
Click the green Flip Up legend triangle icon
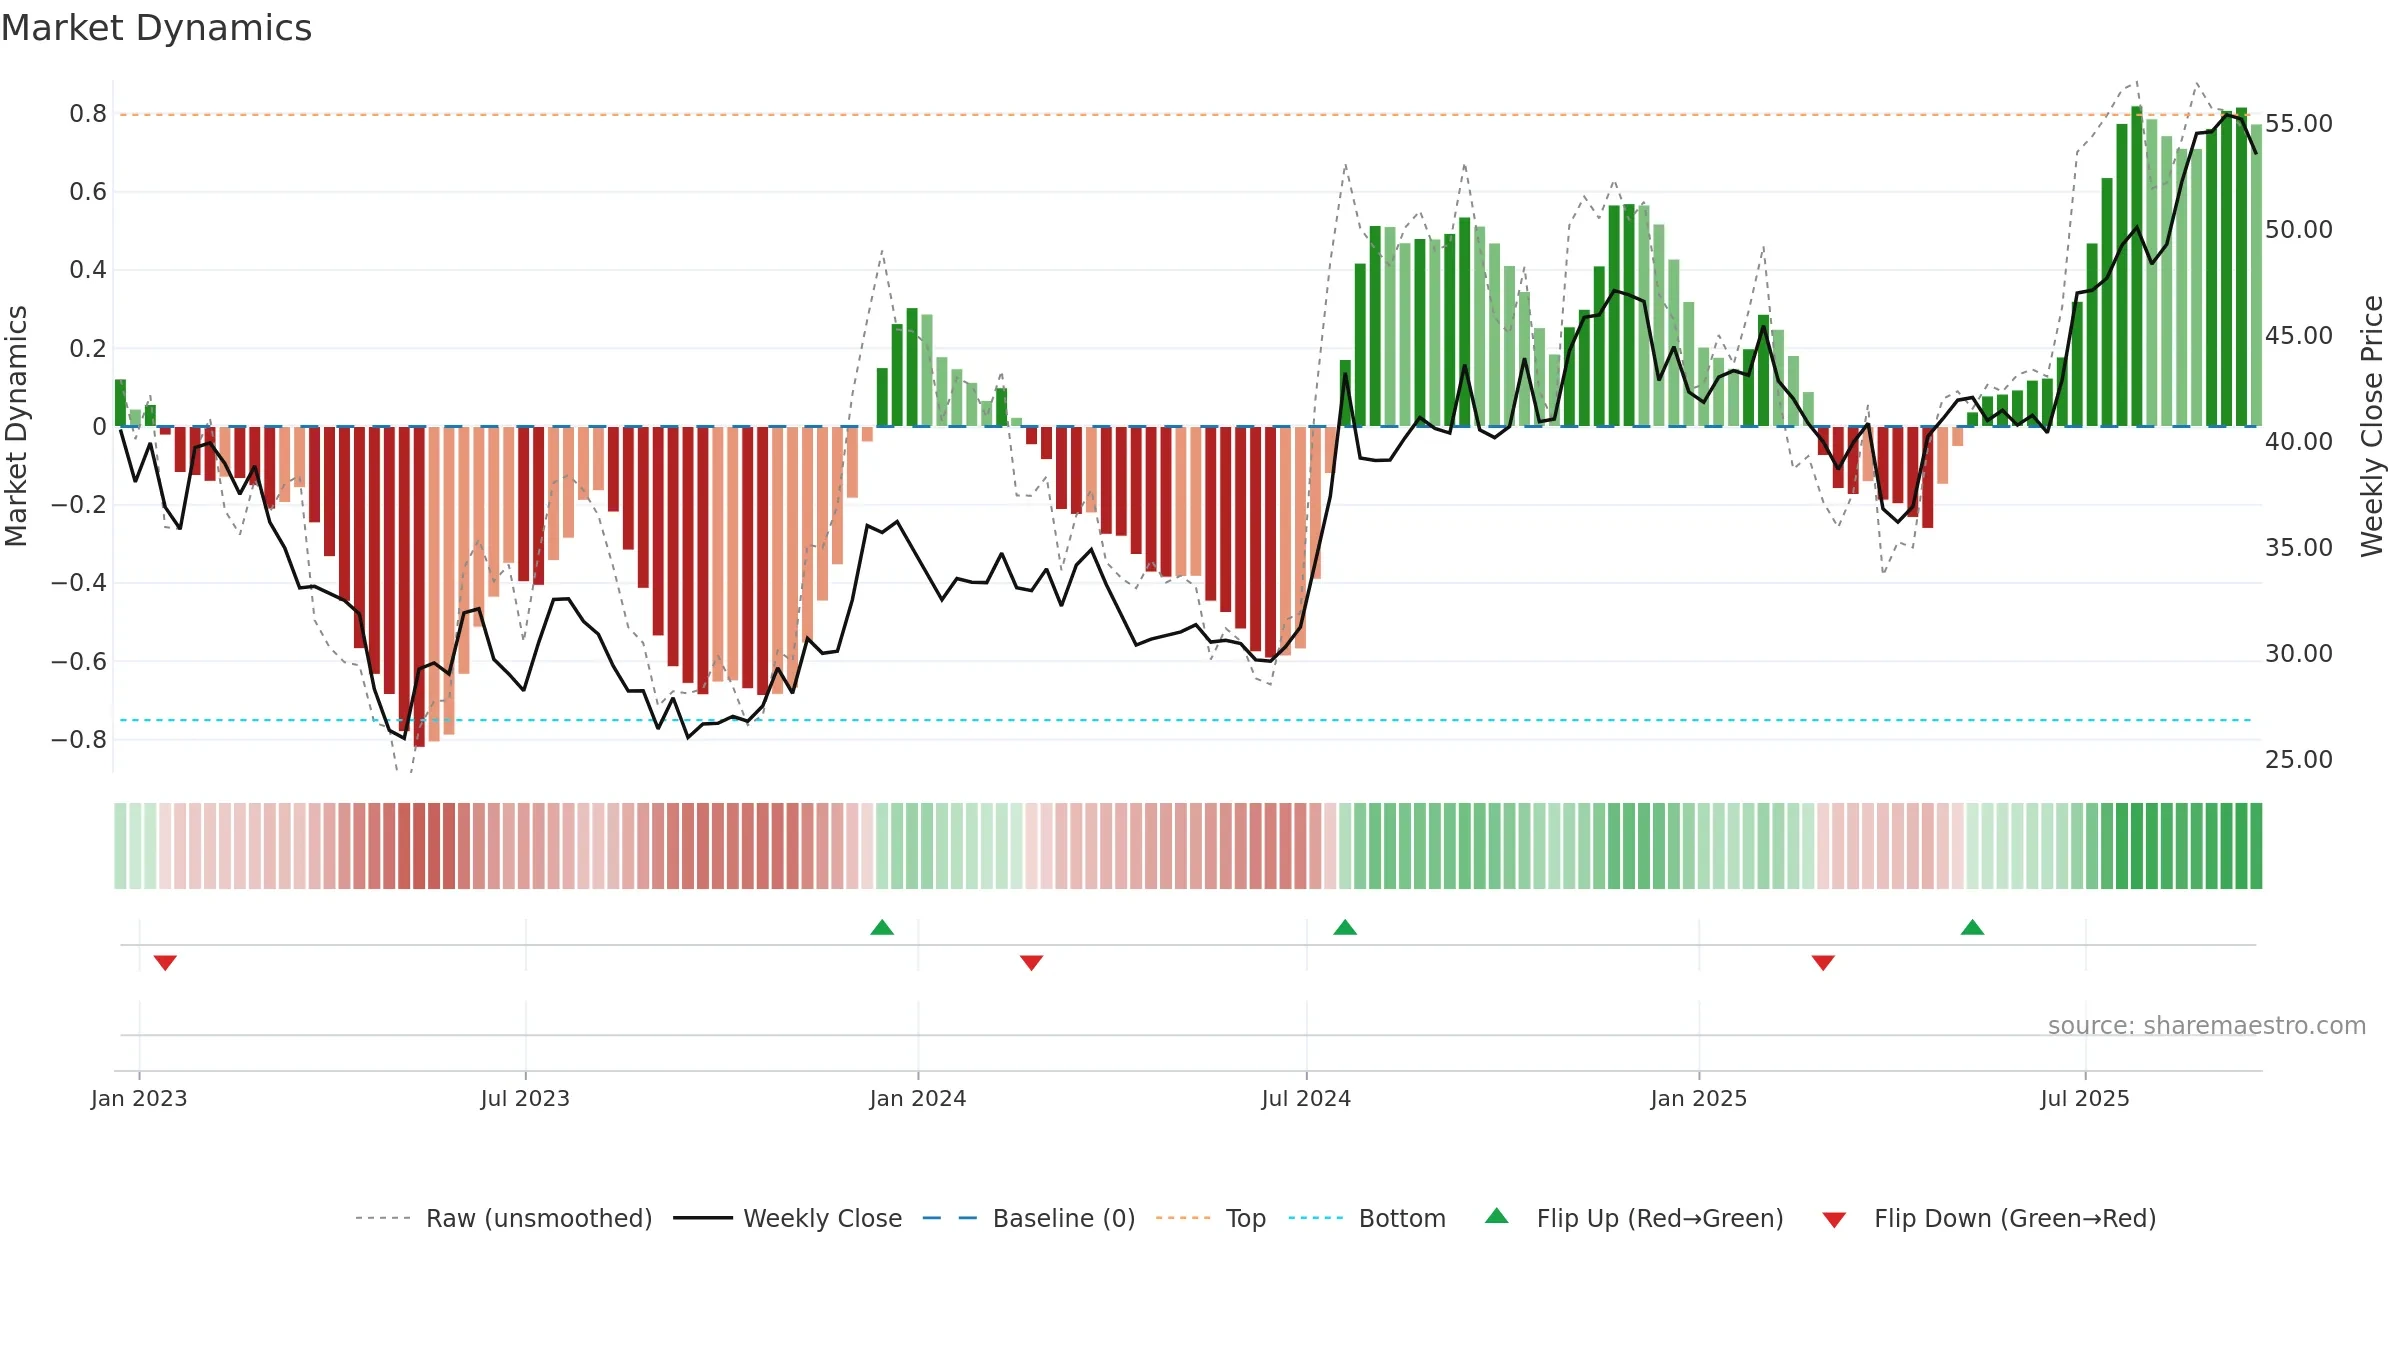(1497, 1216)
